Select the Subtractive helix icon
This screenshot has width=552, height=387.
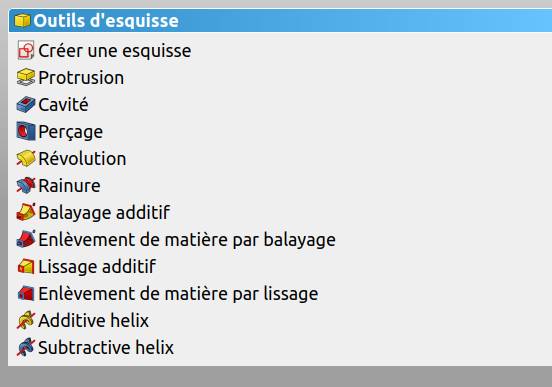(26, 348)
